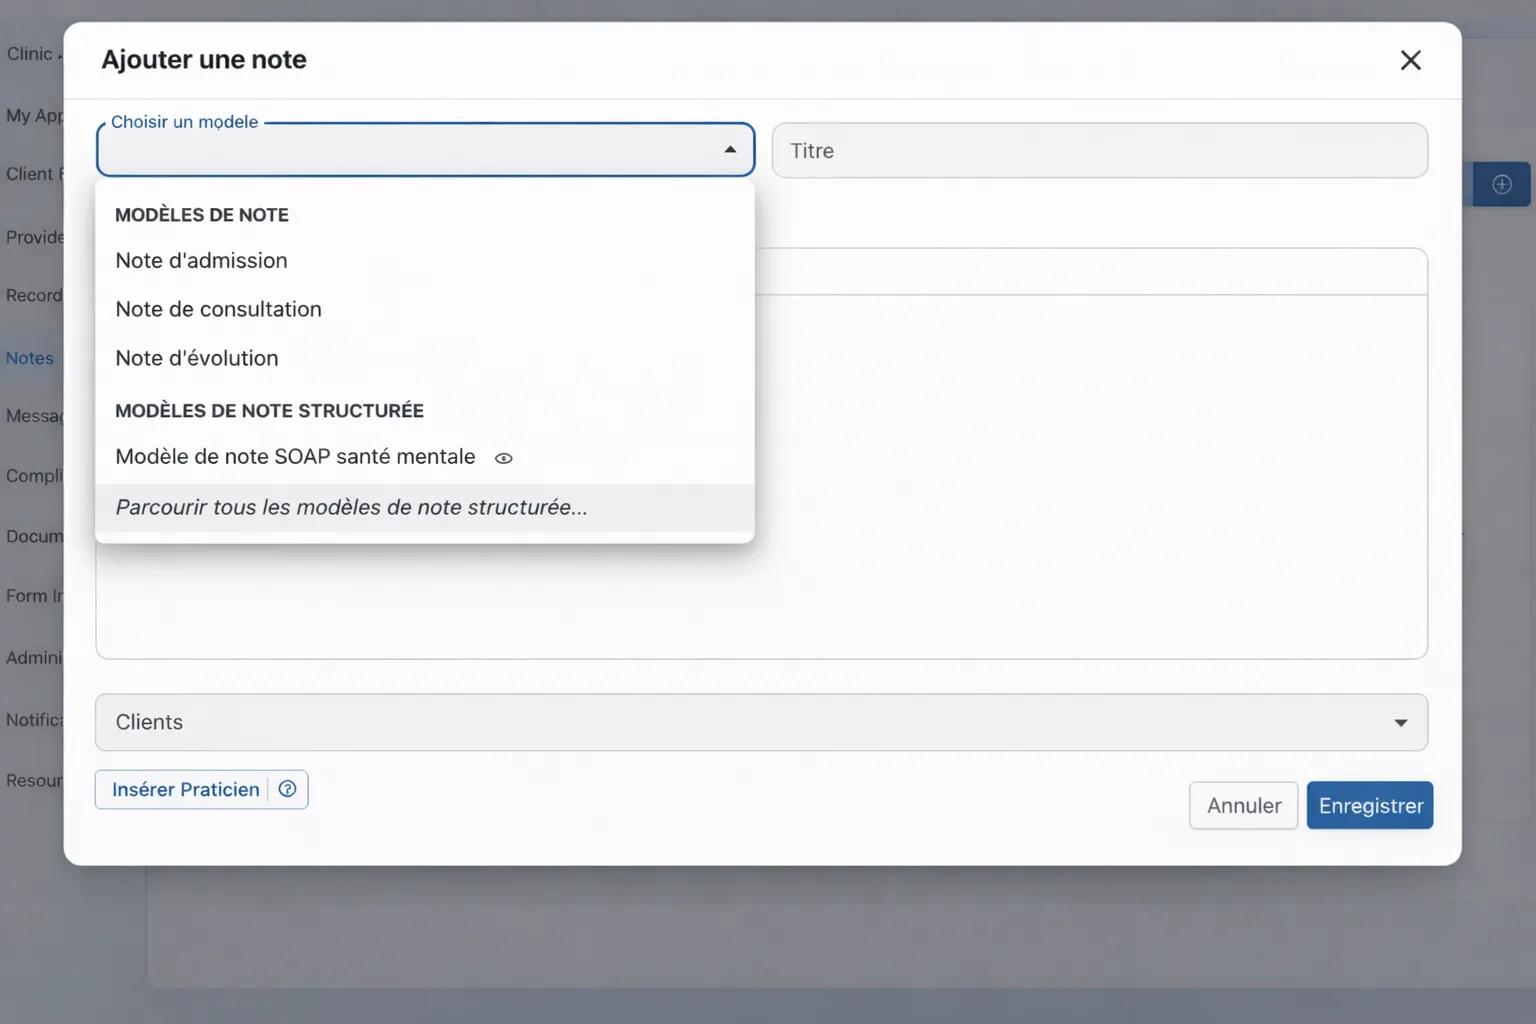Viewport: 1536px width, 1024px height.
Task: Click the Annuler button
Action: [x=1243, y=805]
